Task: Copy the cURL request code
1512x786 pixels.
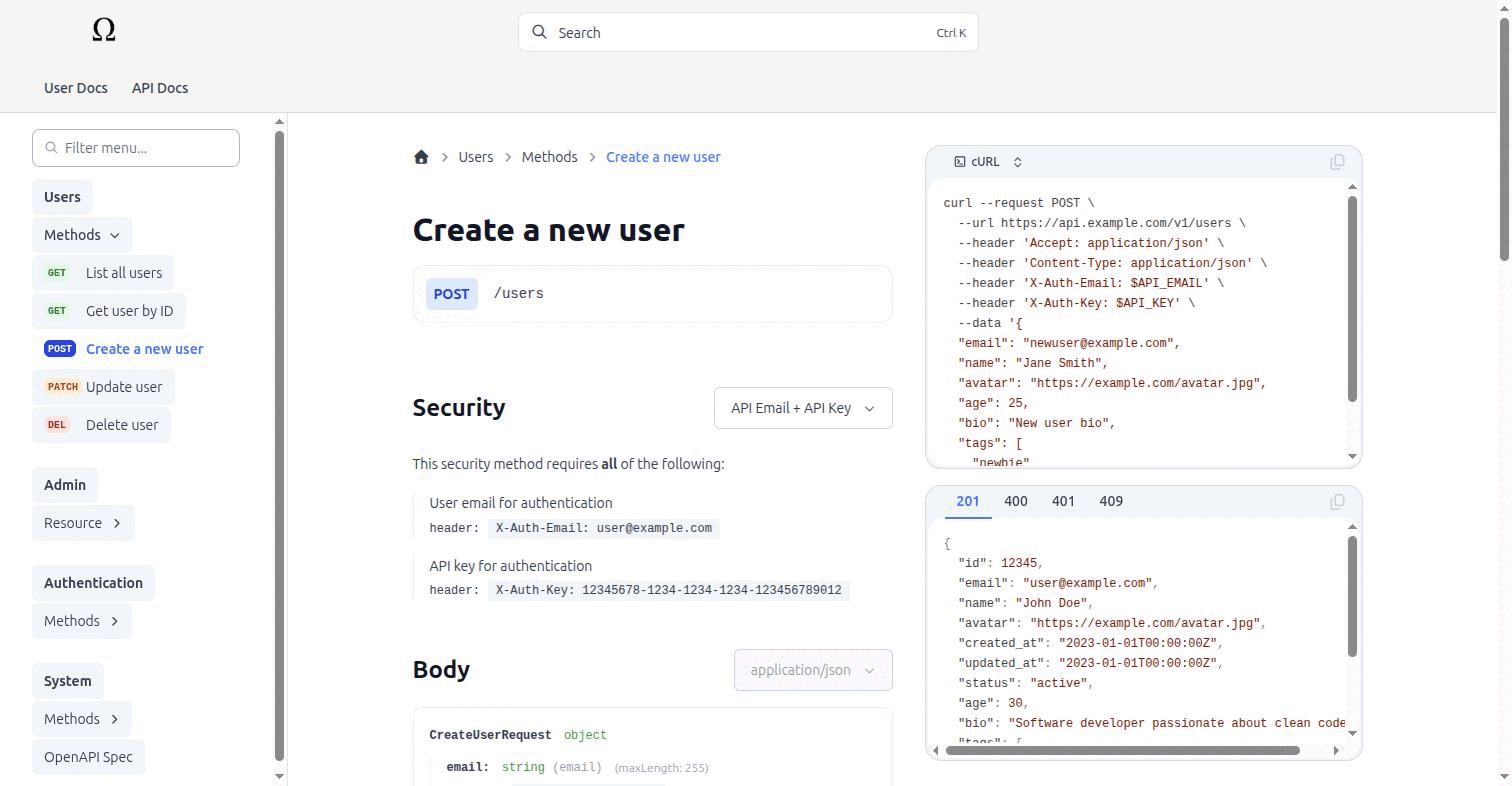Action: tap(1337, 162)
